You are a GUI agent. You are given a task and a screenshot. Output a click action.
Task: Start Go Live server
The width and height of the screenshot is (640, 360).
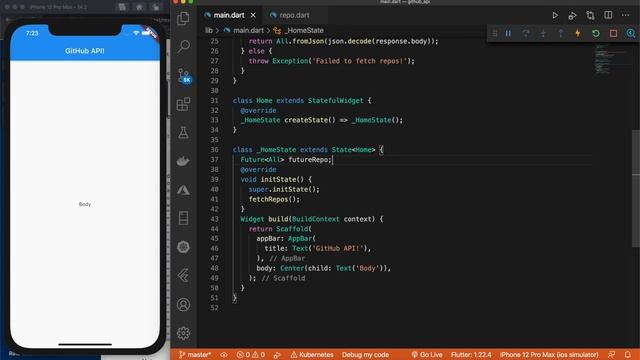tap(427, 355)
